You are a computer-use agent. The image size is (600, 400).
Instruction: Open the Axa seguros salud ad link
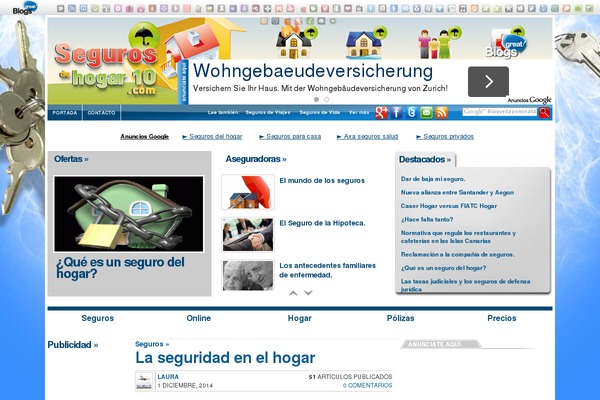coord(367,137)
